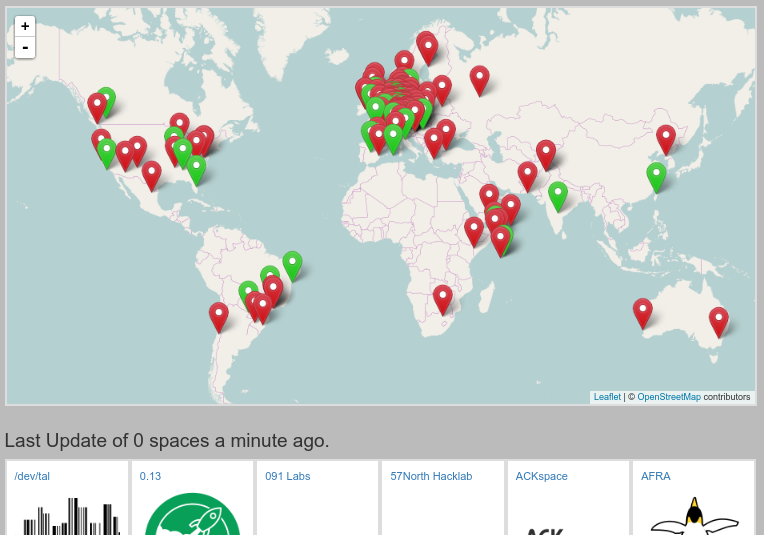The width and height of the screenshot is (764, 535).
Task: Click the AFRA logo thumbnail
Action: pos(693,516)
